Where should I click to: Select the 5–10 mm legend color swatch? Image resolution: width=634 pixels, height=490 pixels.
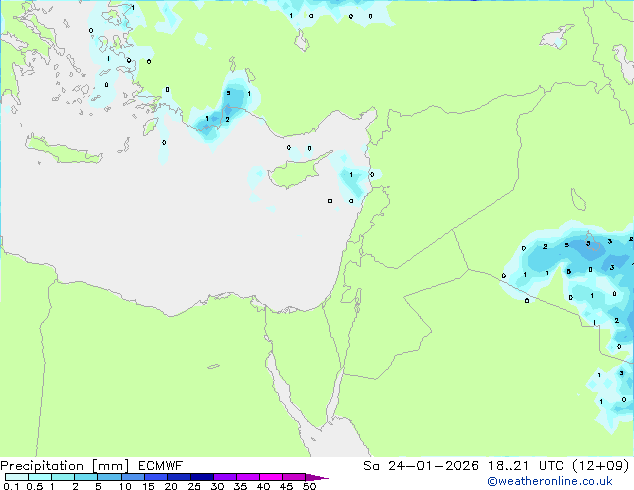tap(109, 477)
